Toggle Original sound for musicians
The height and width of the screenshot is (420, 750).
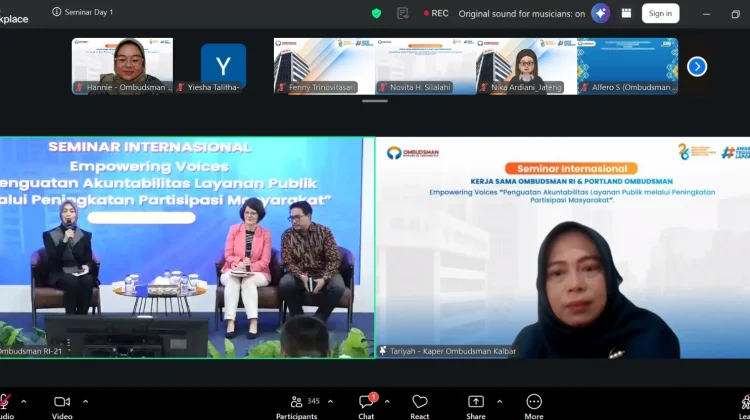521,14
